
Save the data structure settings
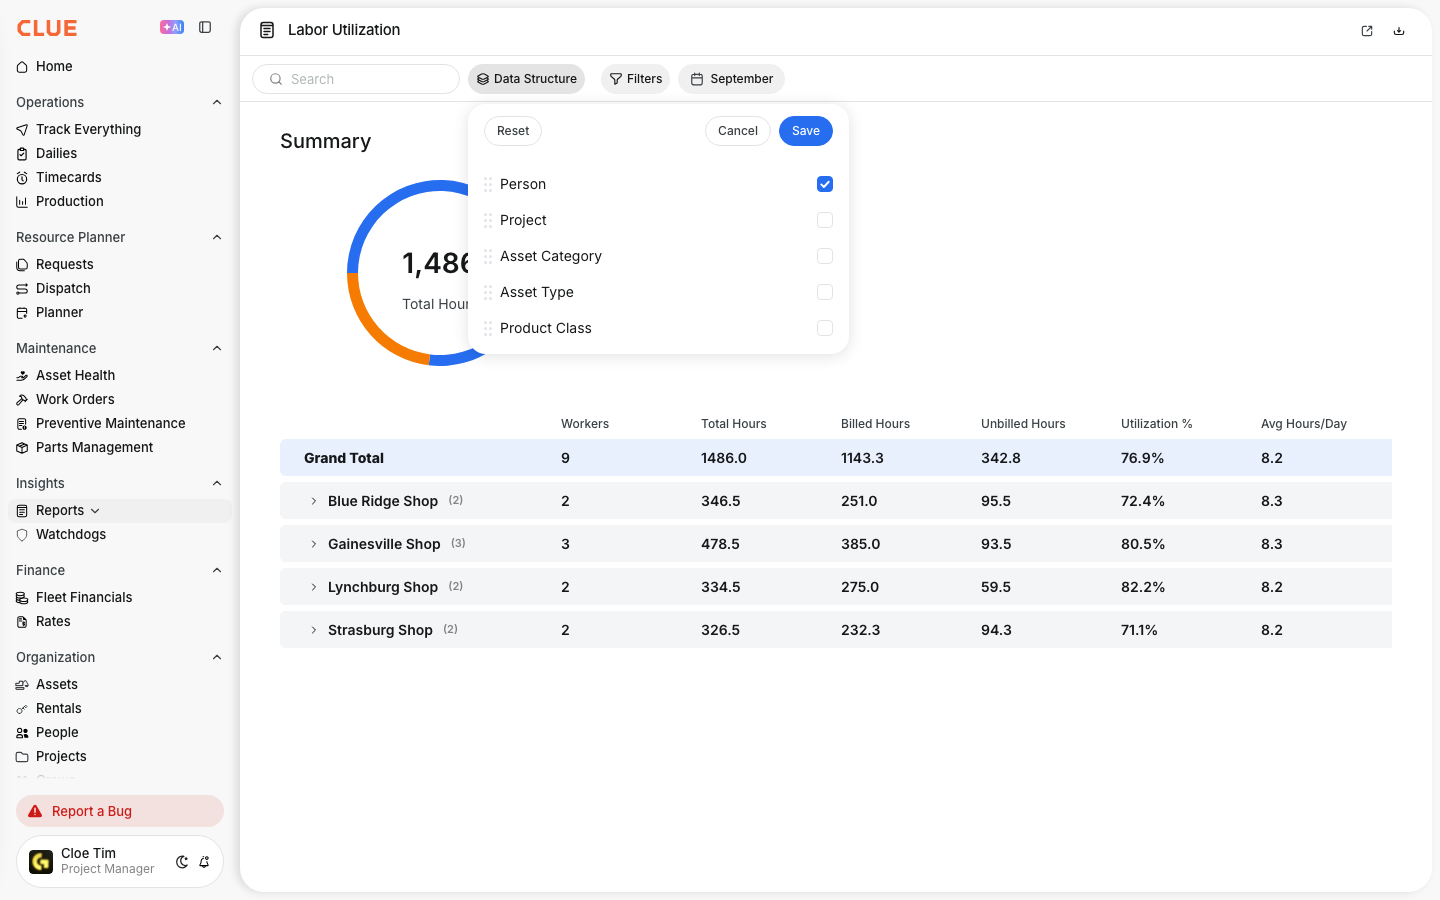806,131
